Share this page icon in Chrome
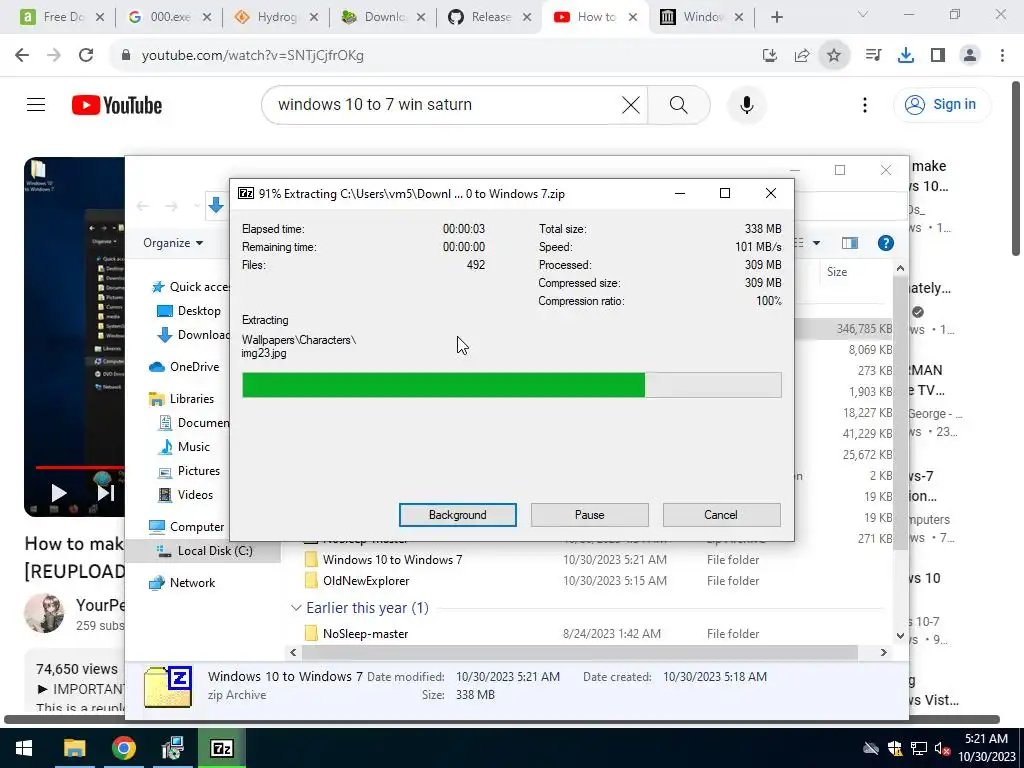1024x768 pixels. (x=802, y=56)
